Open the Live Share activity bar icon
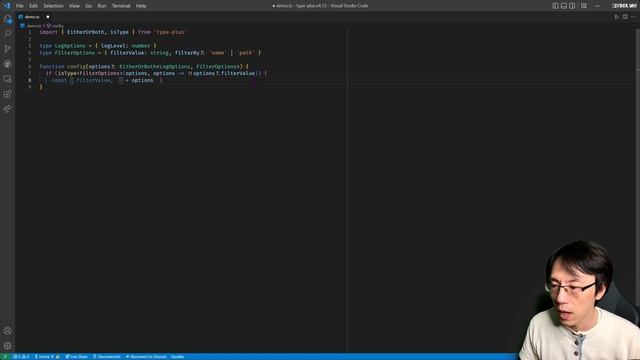 7,109
